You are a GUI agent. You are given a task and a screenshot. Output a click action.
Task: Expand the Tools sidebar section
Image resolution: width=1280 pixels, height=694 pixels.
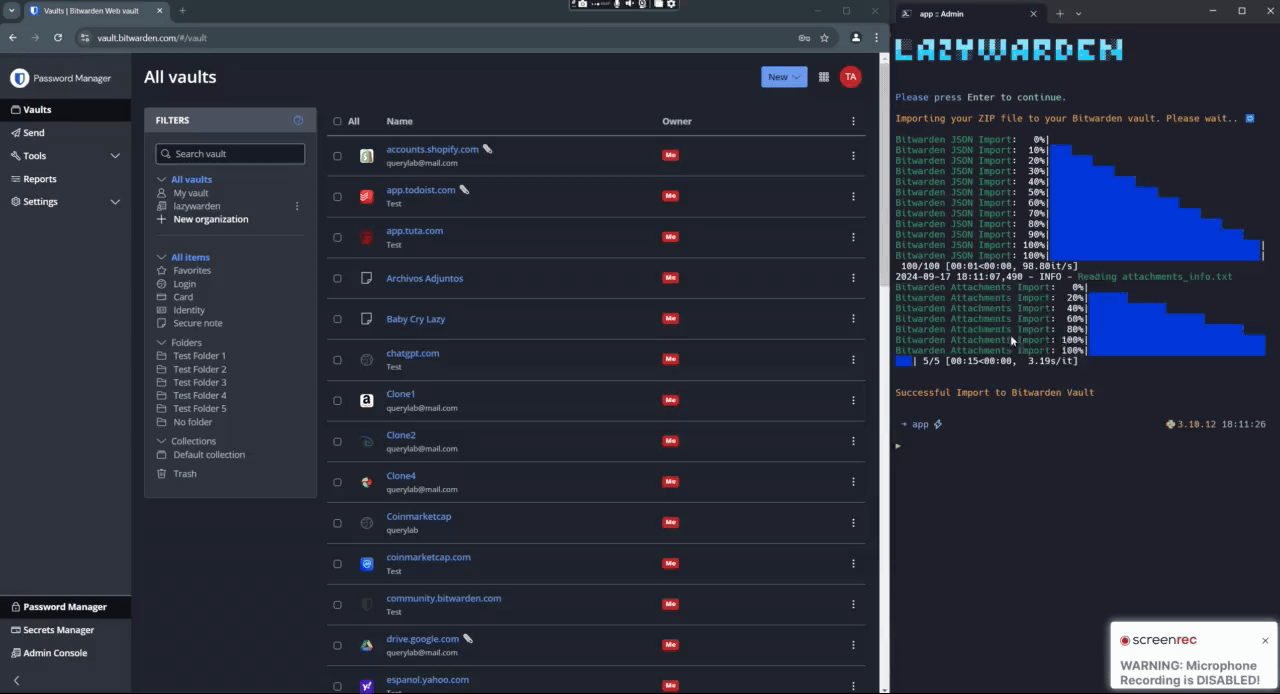pos(115,156)
